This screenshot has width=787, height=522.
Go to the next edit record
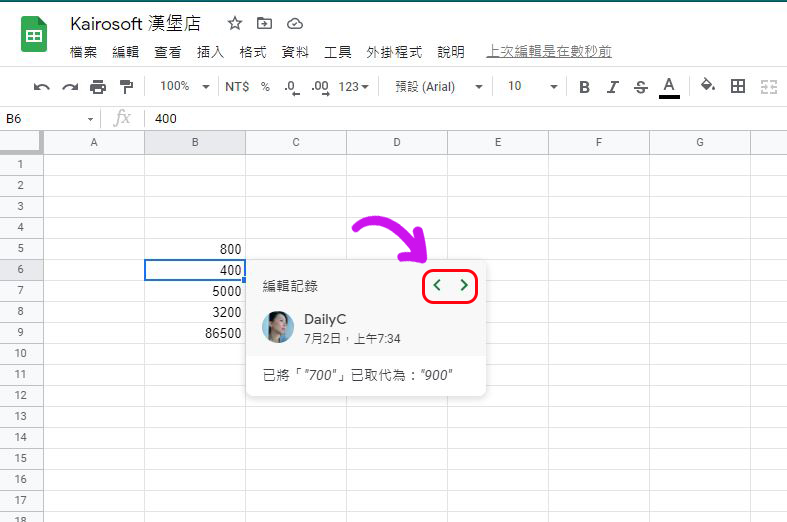coord(464,286)
